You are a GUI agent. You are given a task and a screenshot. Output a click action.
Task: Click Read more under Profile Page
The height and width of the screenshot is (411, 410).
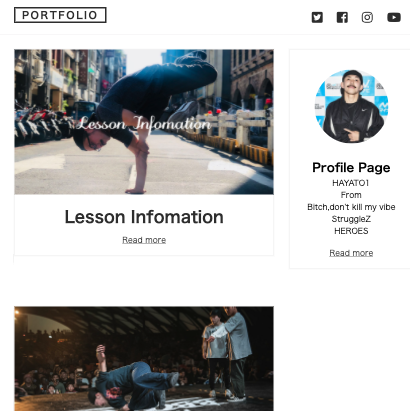[x=351, y=253]
